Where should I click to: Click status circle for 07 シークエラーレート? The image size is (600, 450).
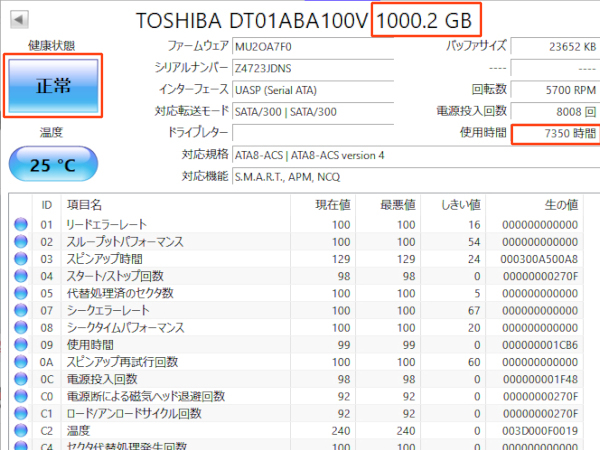[x=21, y=310]
